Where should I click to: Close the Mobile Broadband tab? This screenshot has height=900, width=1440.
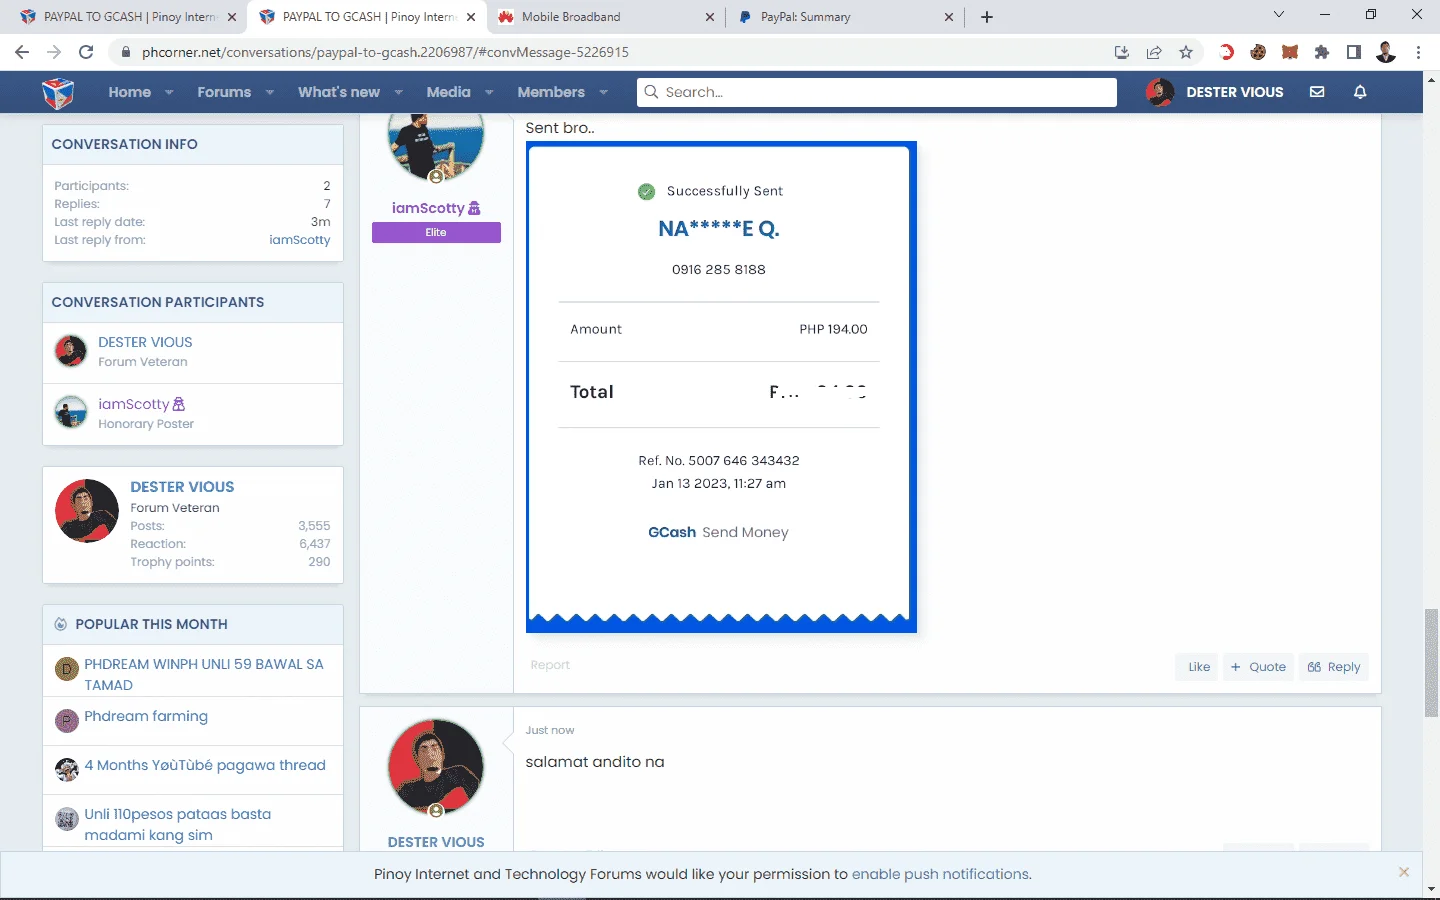click(710, 17)
